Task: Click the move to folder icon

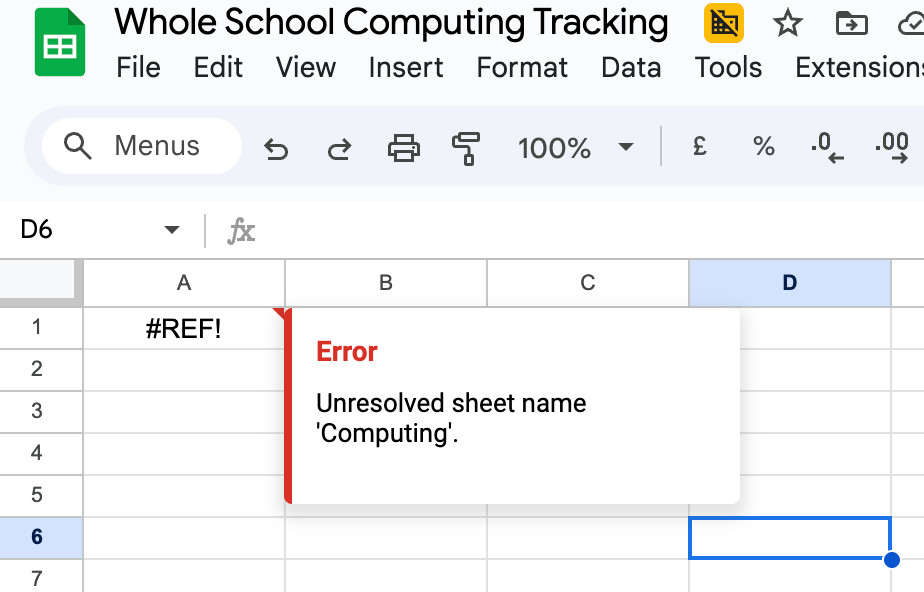Action: [851, 23]
